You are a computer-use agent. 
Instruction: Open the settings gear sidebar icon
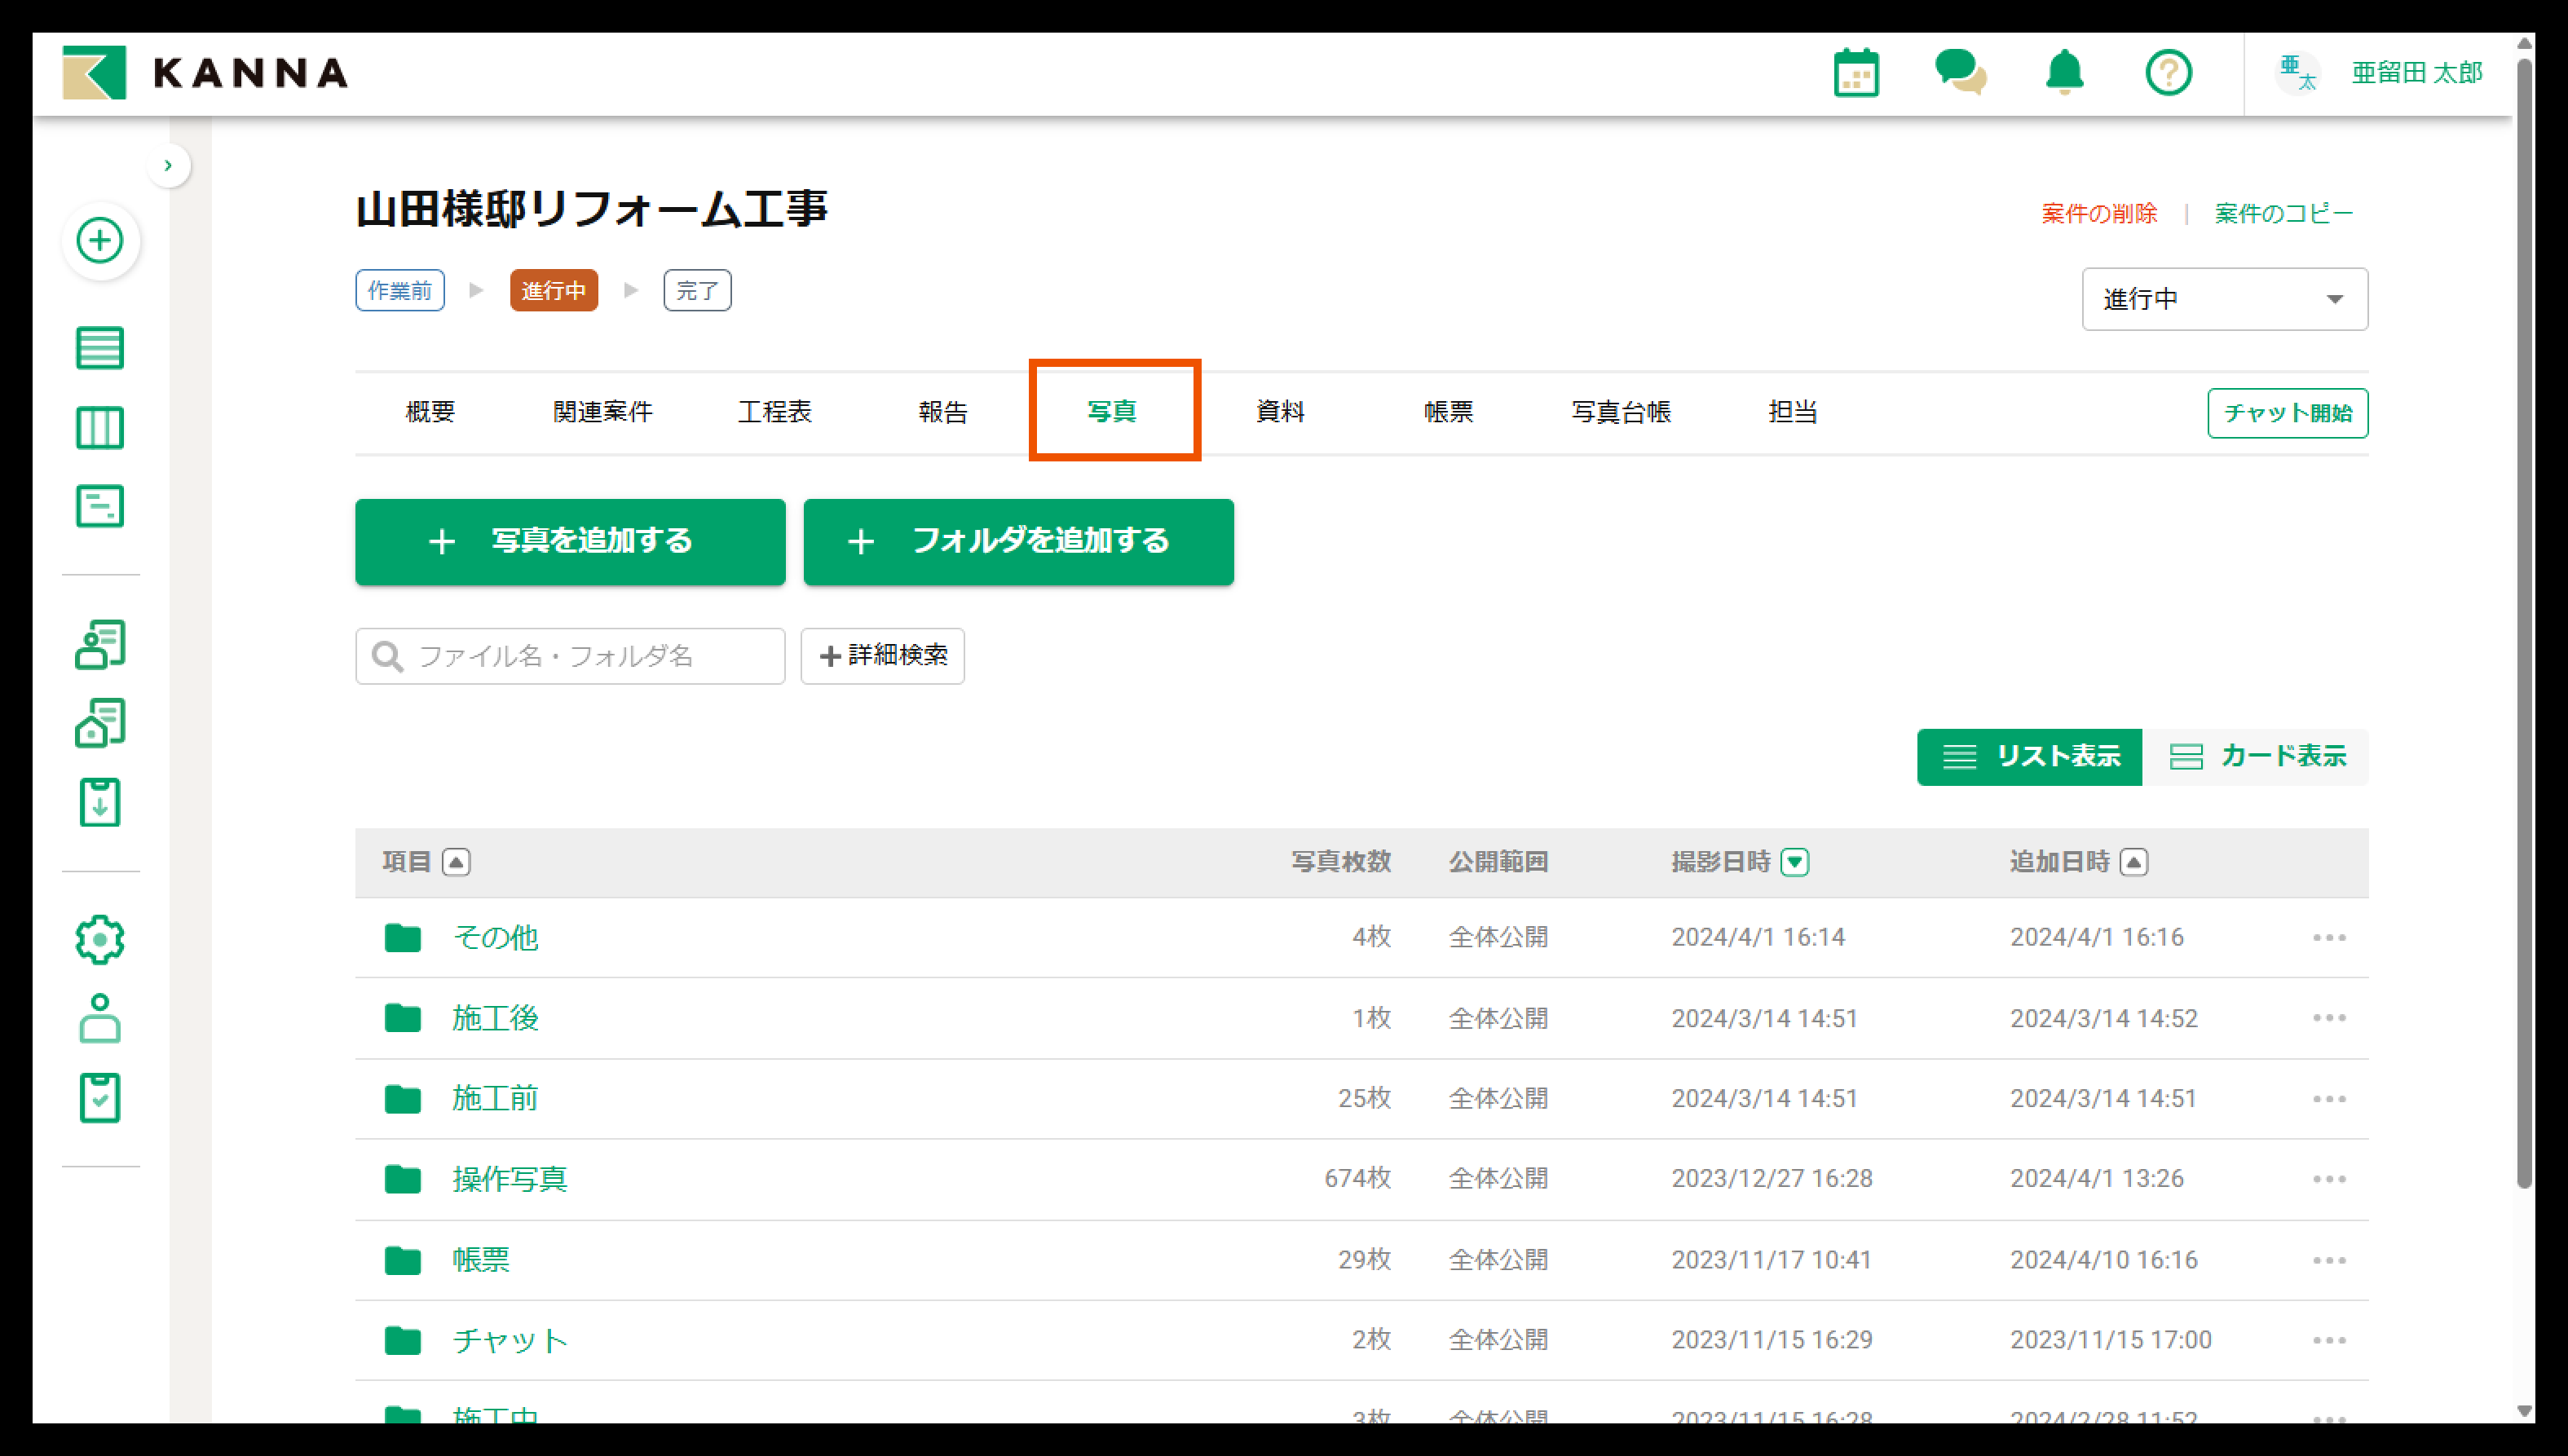[x=100, y=940]
